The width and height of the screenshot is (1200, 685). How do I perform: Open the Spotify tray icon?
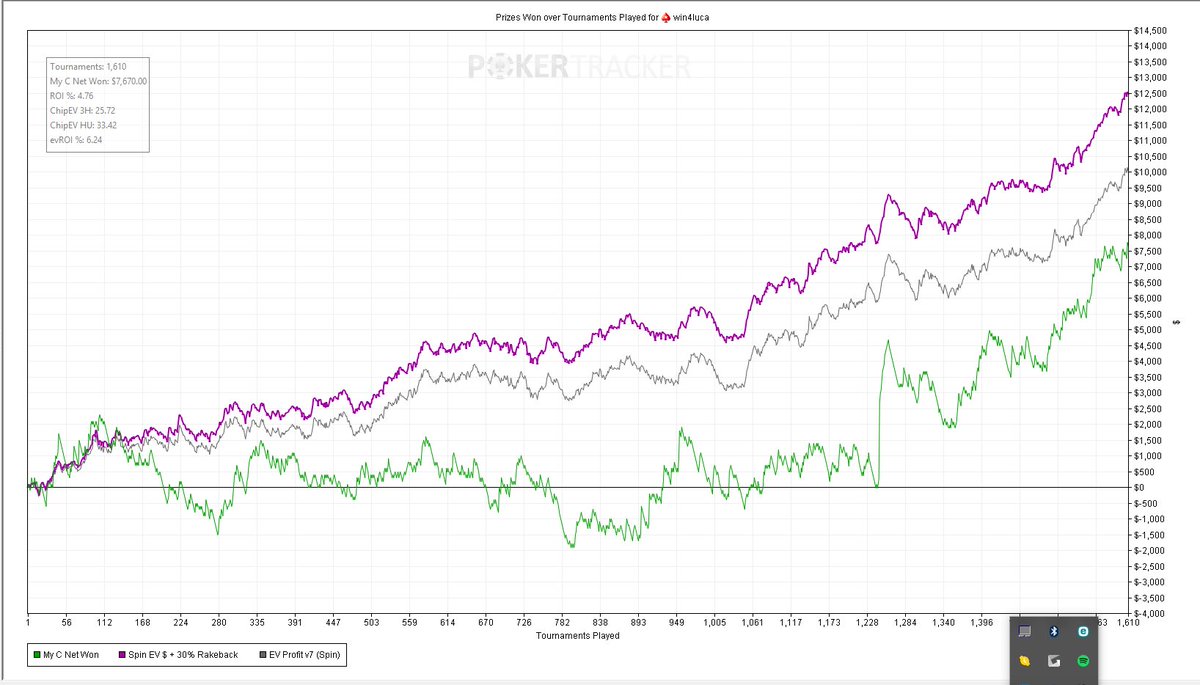click(x=1084, y=661)
